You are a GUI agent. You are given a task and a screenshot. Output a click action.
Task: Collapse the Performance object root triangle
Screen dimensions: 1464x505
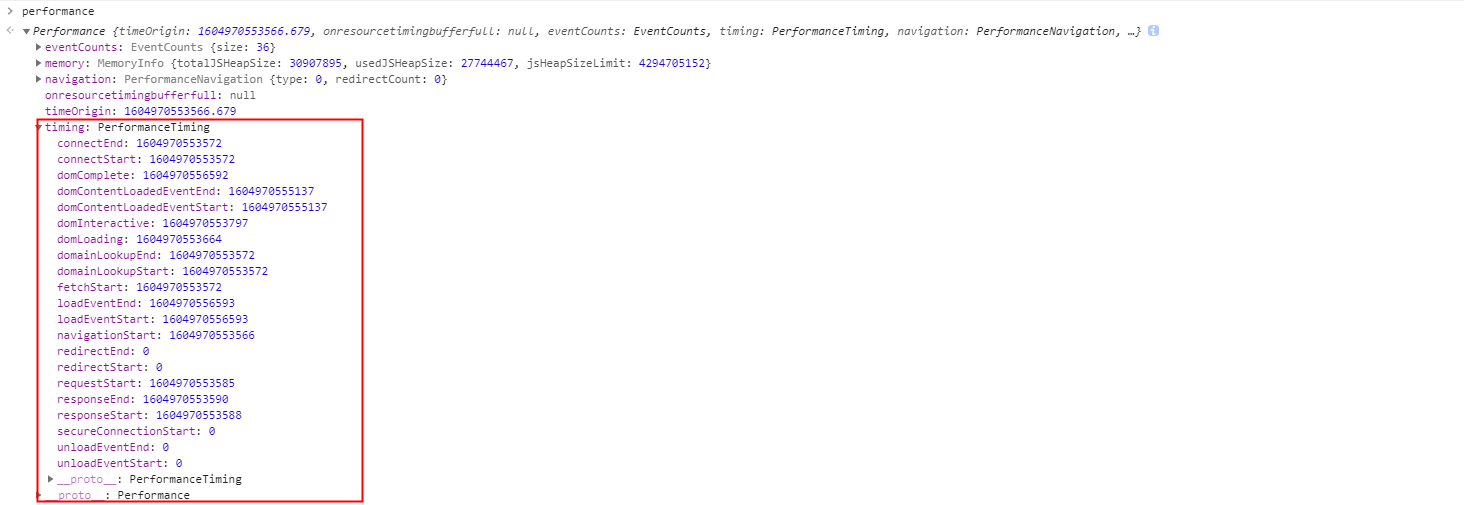pyautogui.click(x=26, y=31)
